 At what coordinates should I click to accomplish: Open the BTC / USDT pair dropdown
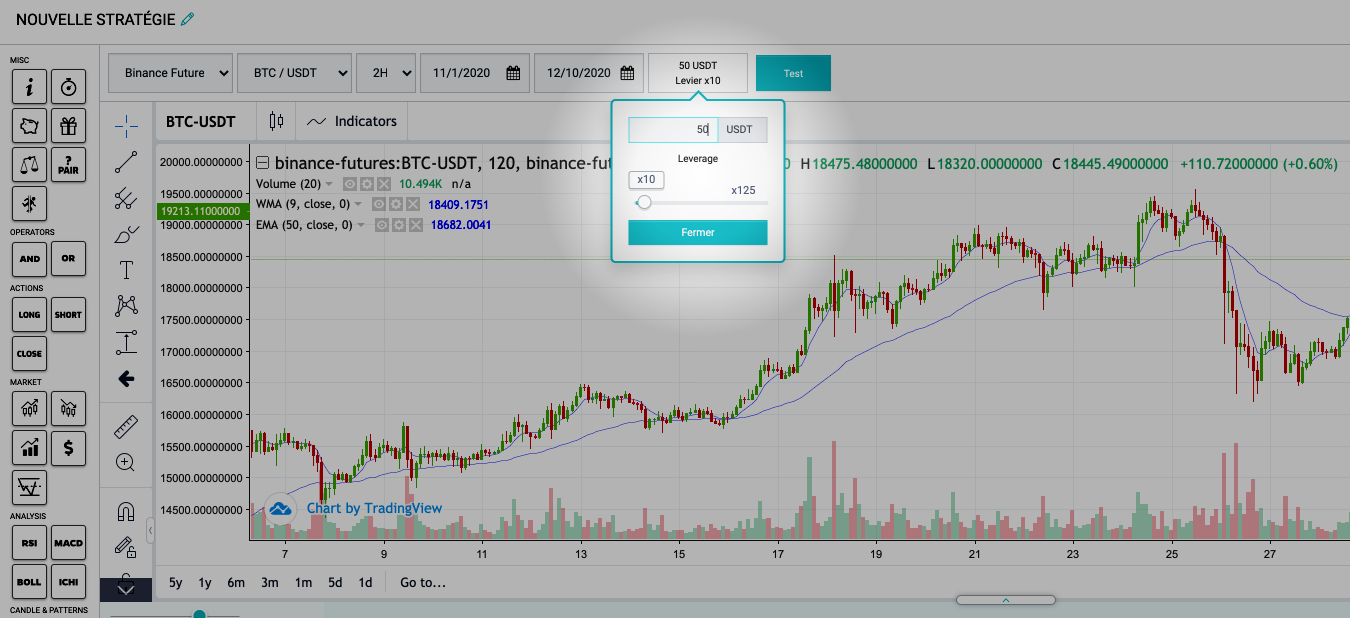point(295,73)
